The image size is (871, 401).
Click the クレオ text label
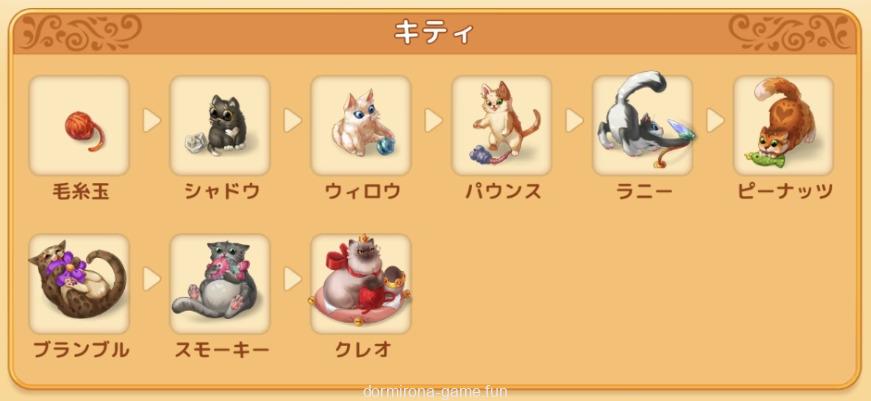363,350
